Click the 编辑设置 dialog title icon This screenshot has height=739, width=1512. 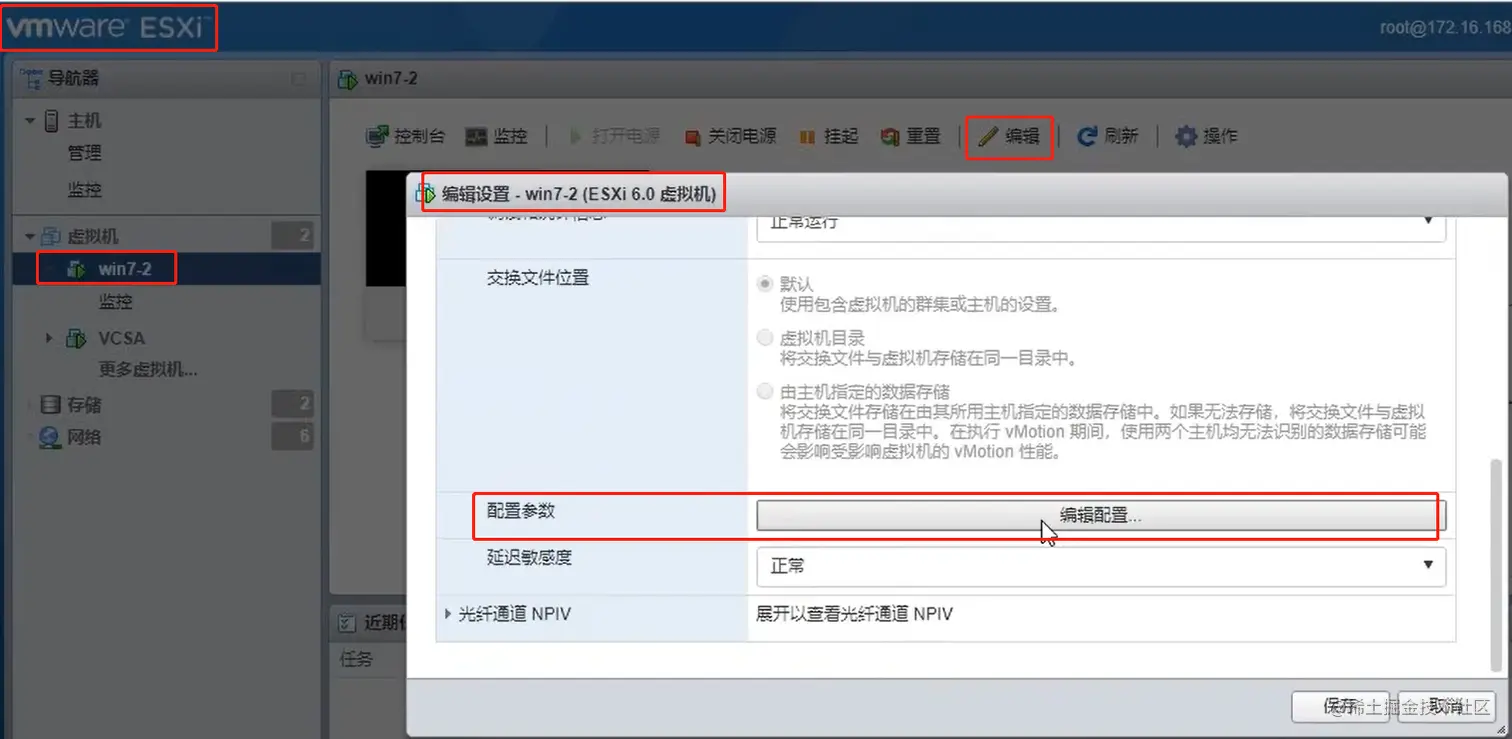click(426, 194)
